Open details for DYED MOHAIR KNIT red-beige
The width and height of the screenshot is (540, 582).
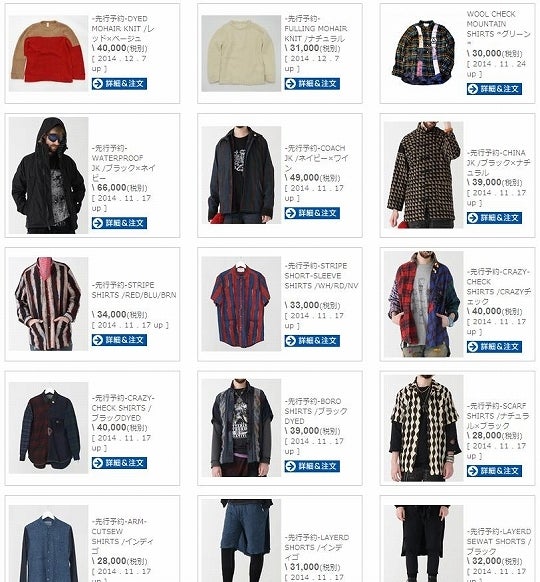tap(119, 84)
